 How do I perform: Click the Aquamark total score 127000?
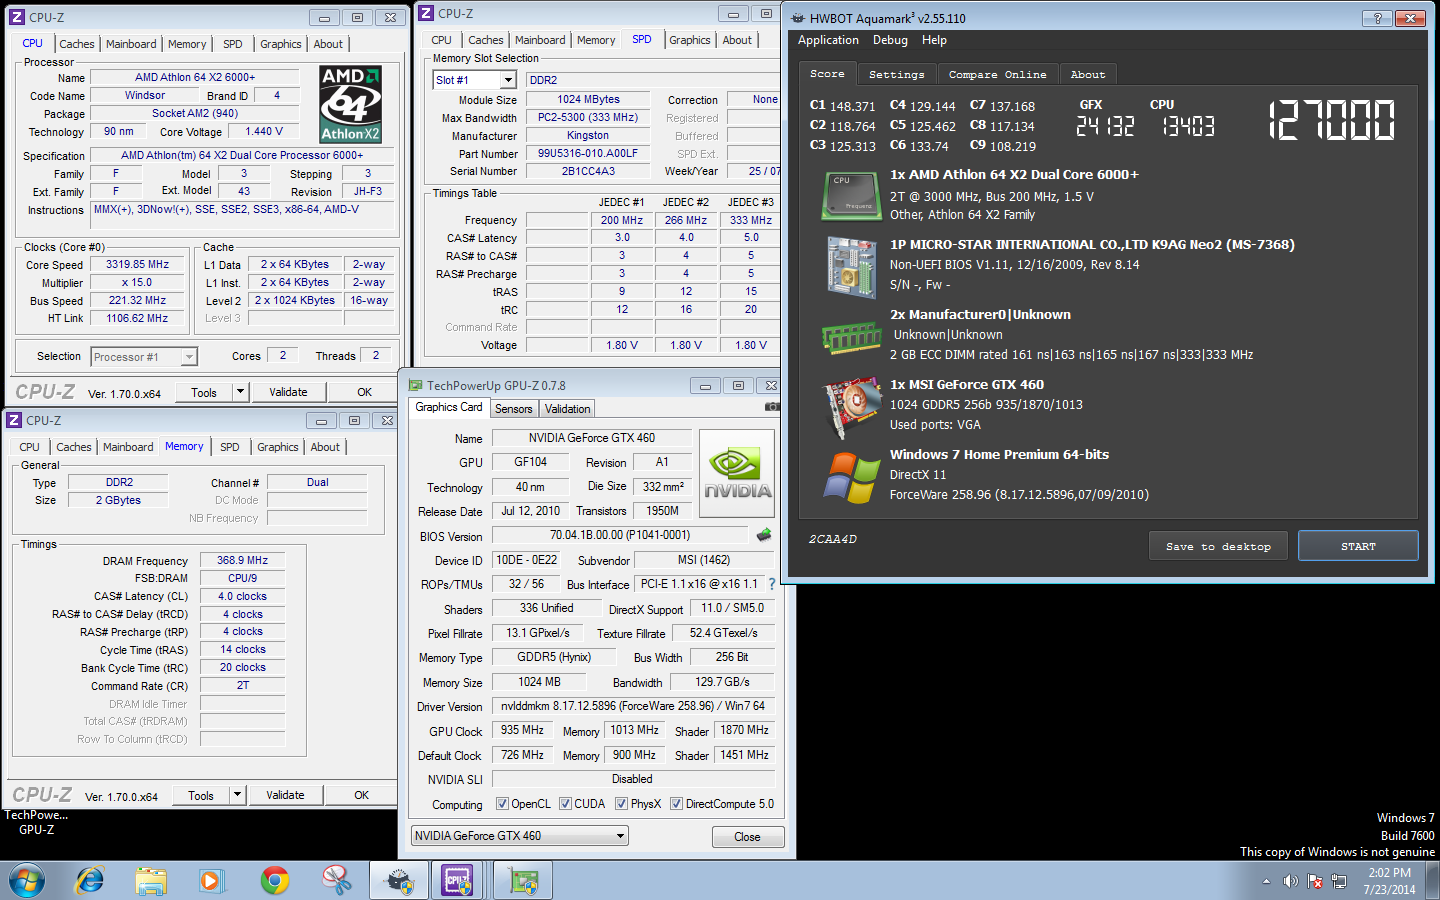click(x=1332, y=120)
